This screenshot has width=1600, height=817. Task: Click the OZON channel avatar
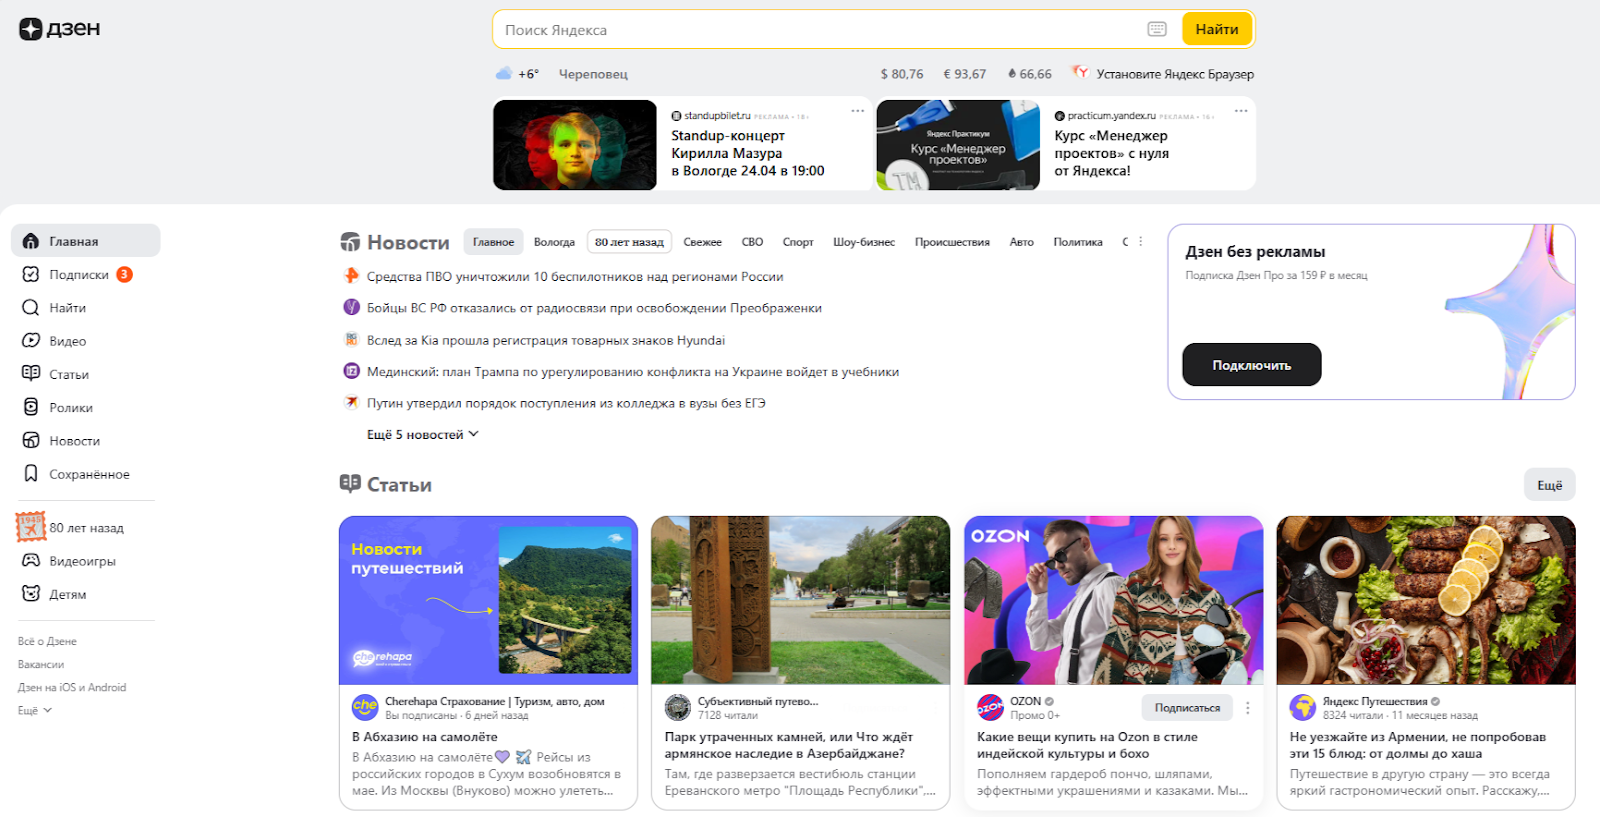click(990, 707)
